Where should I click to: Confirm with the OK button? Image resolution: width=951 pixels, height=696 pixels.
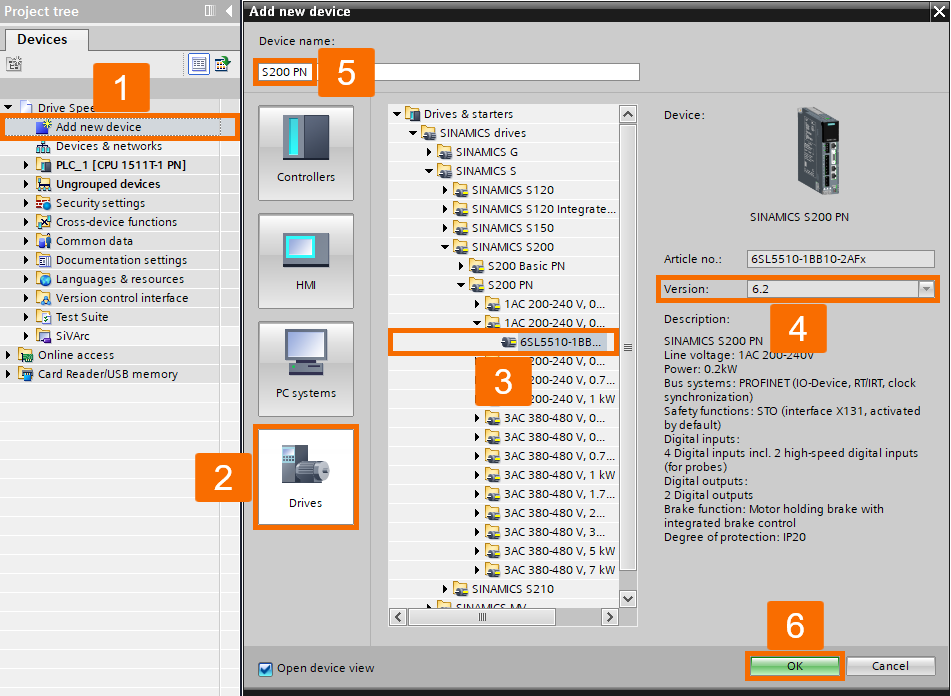click(795, 666)
